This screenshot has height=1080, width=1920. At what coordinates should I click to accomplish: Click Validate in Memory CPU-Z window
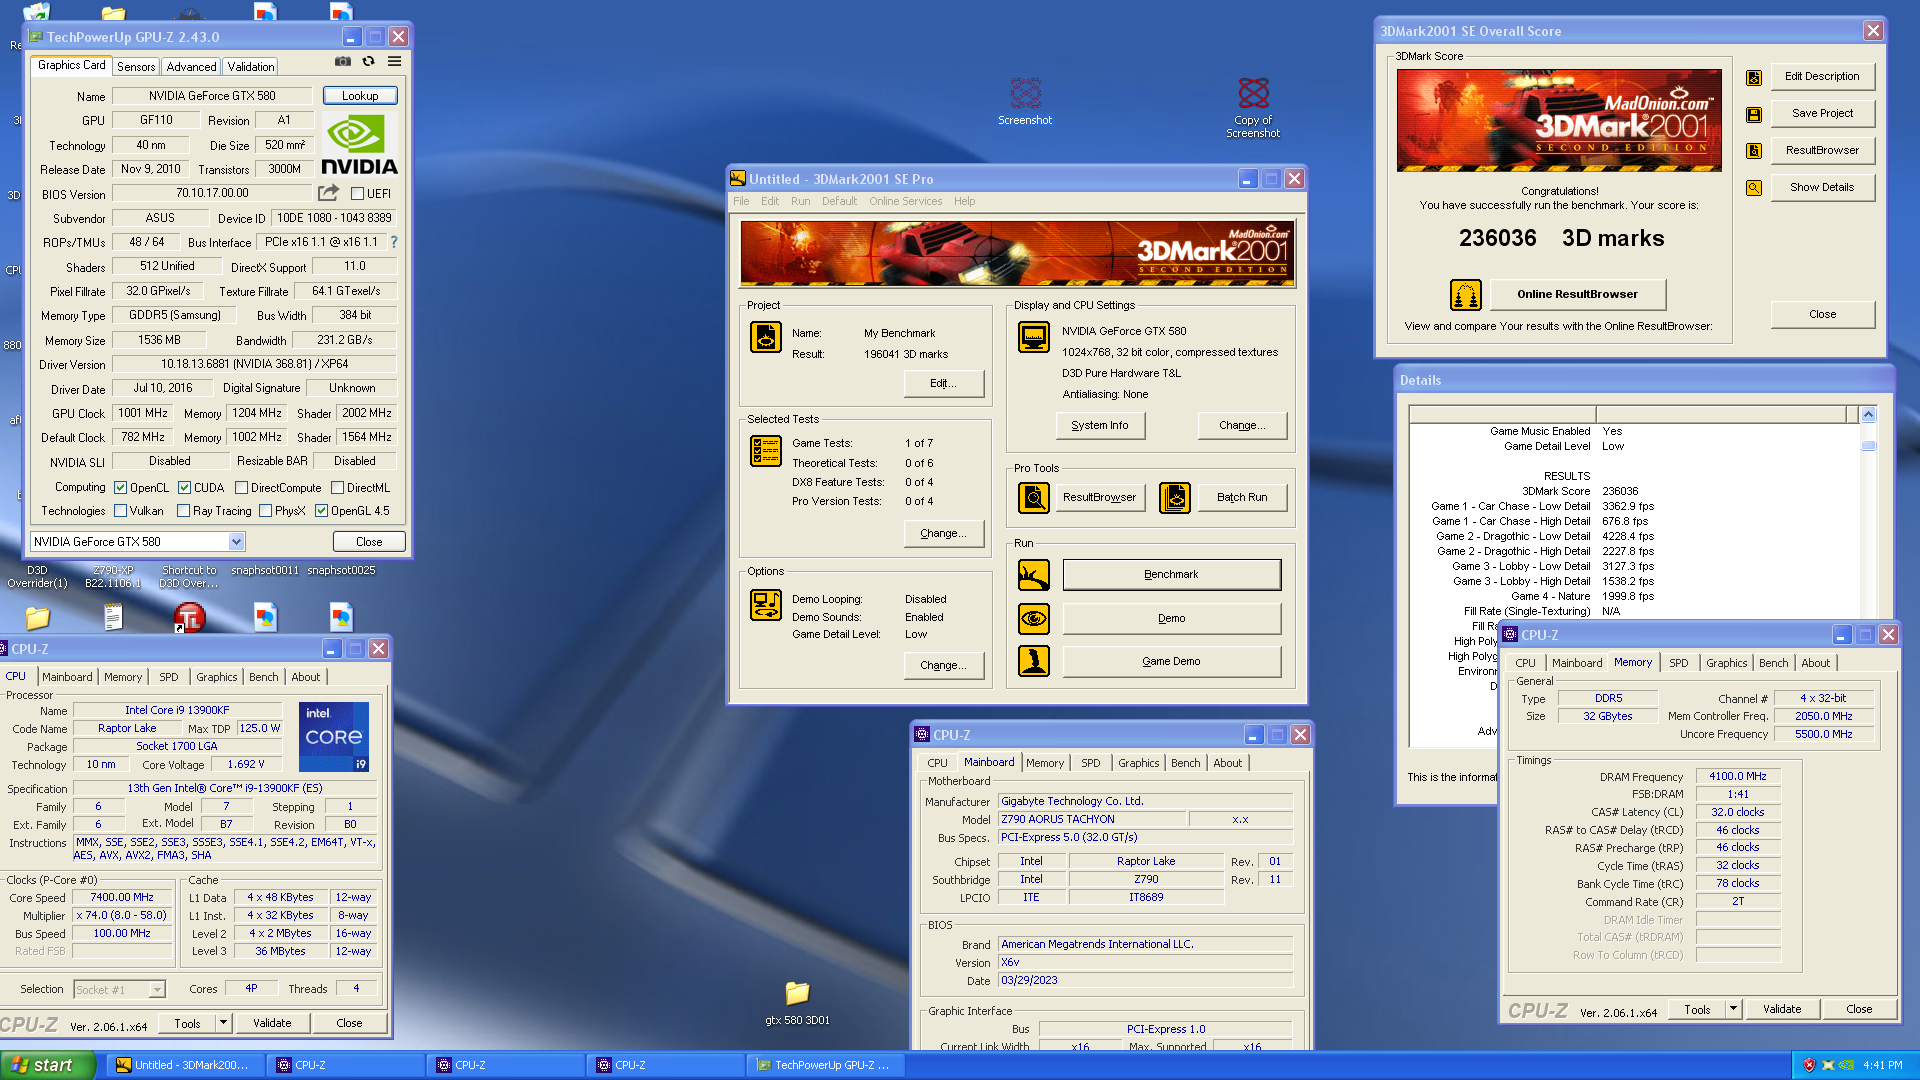point(1782,1009)
